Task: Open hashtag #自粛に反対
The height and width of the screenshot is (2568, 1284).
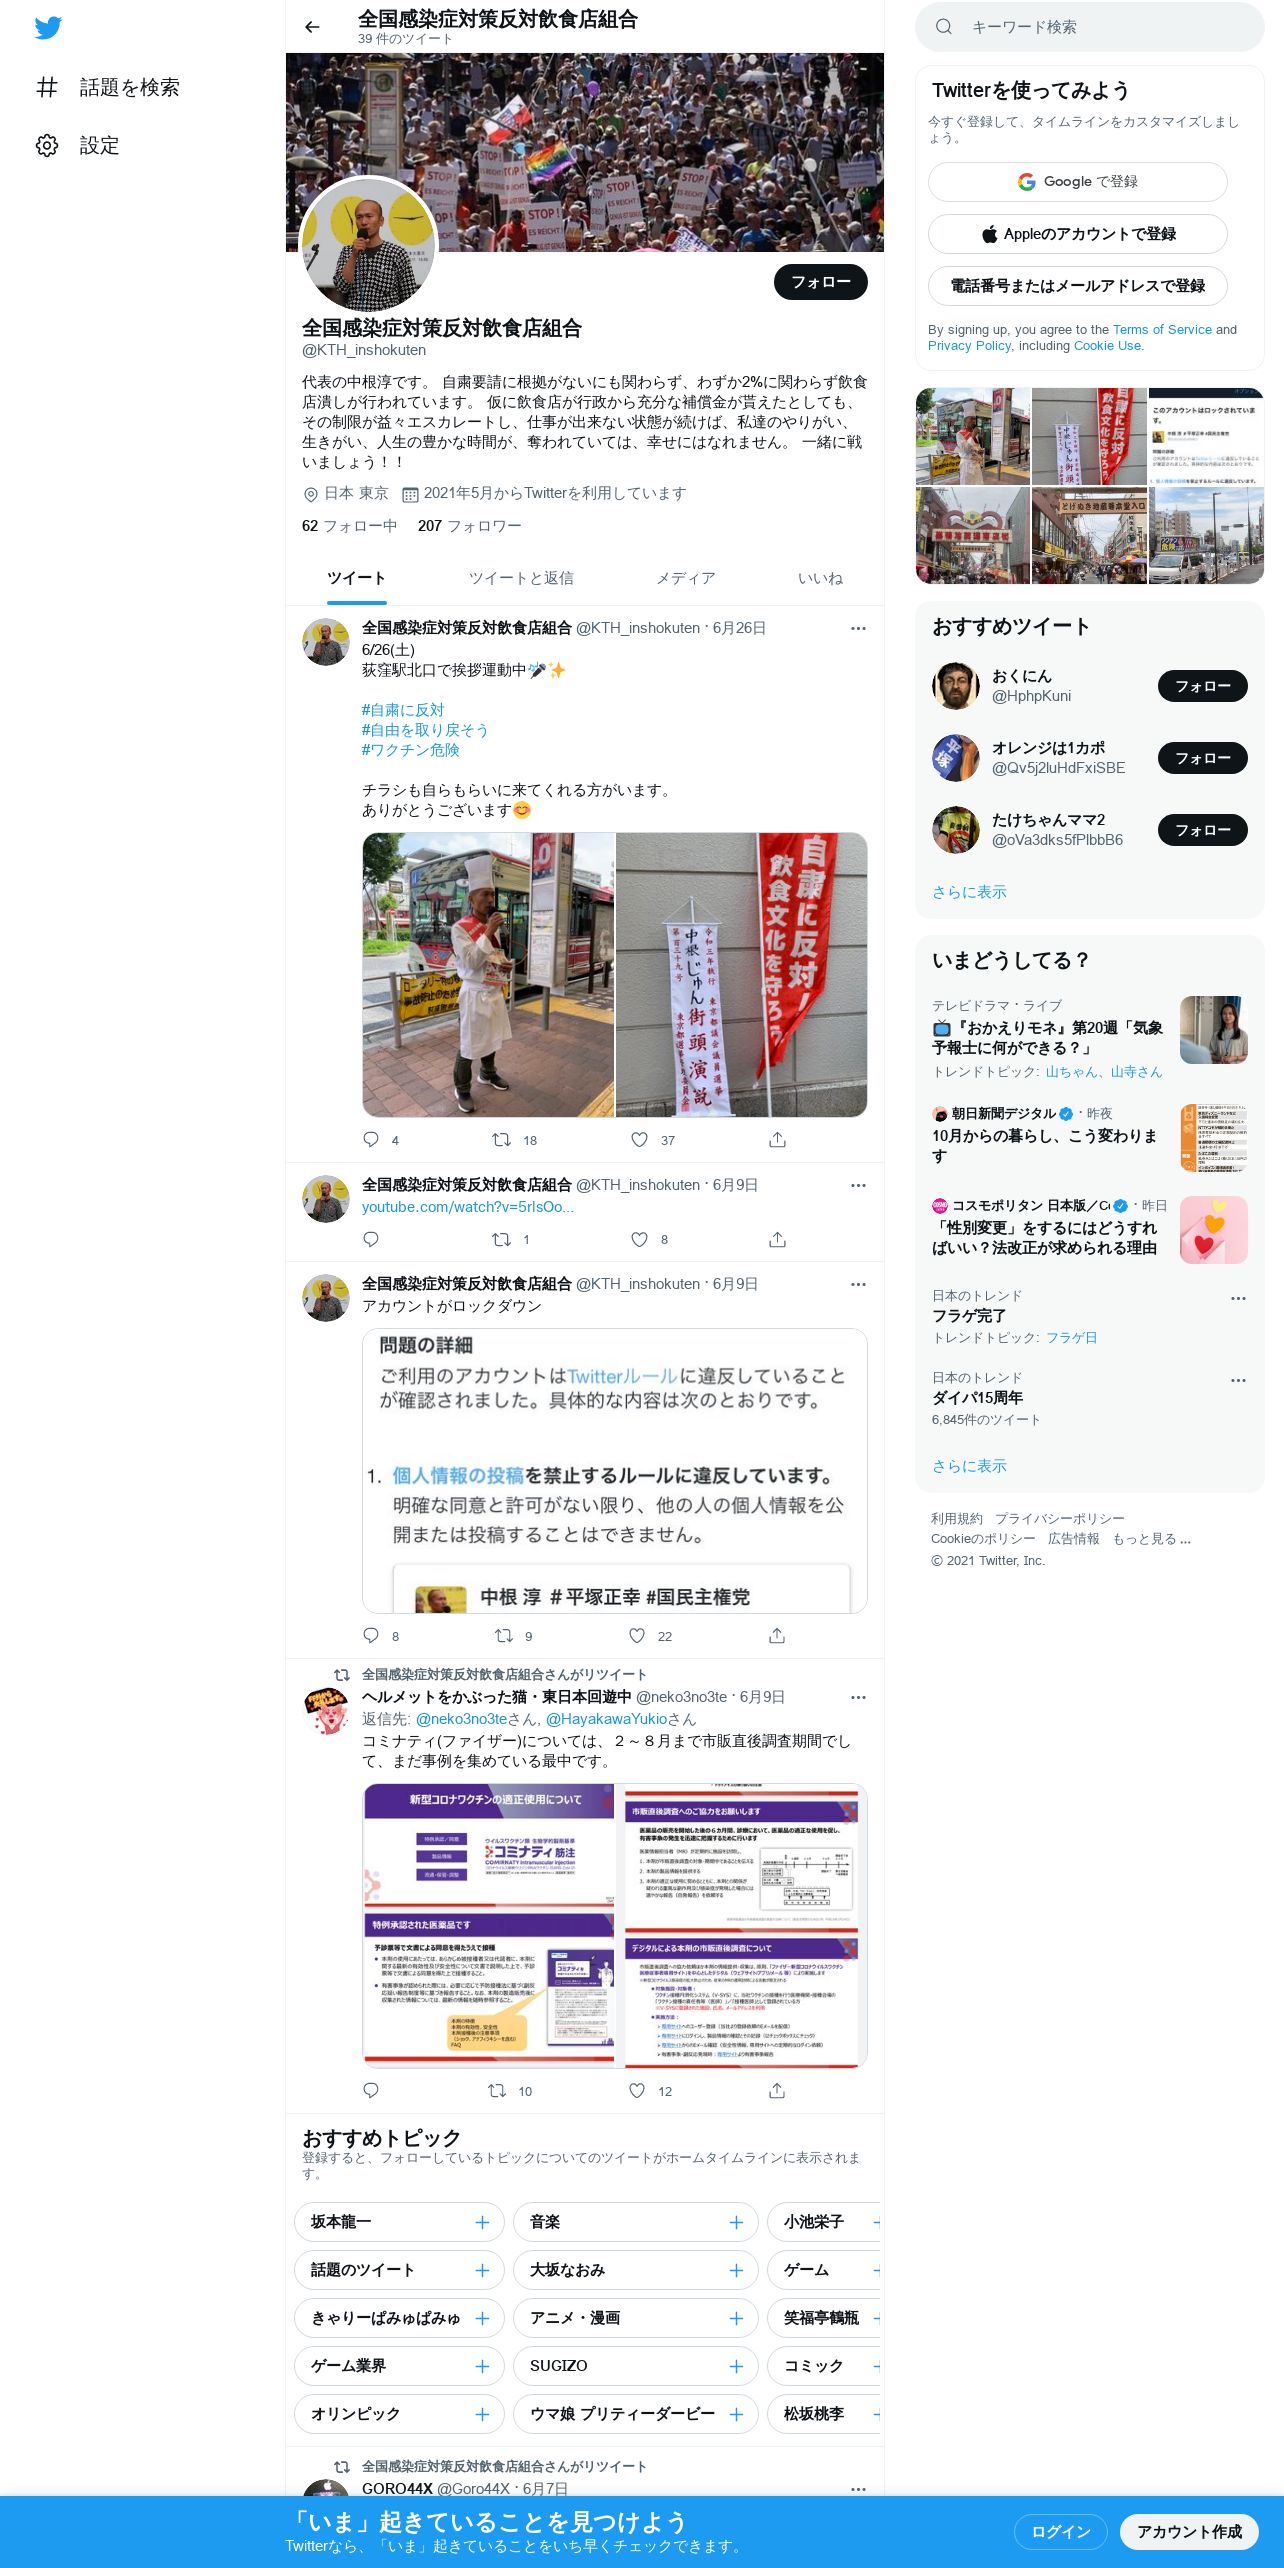Action: click(403, 710)
